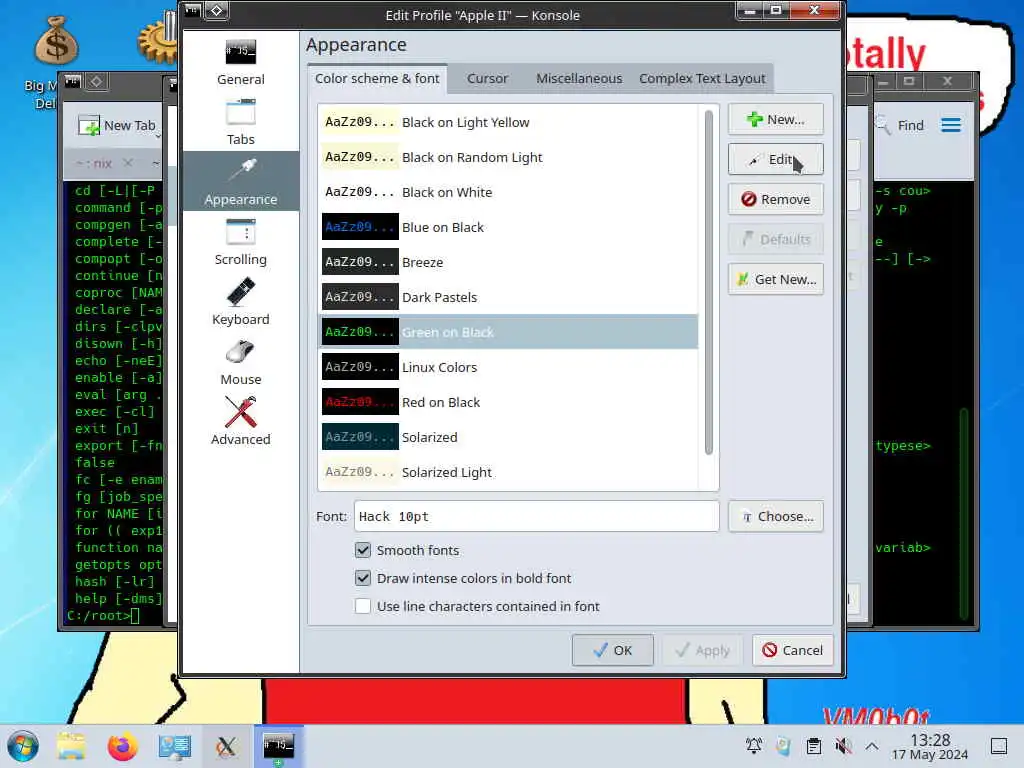1024x768 pixels.
Task: Click the Get New... schemes button
Action: click(776, 280)
